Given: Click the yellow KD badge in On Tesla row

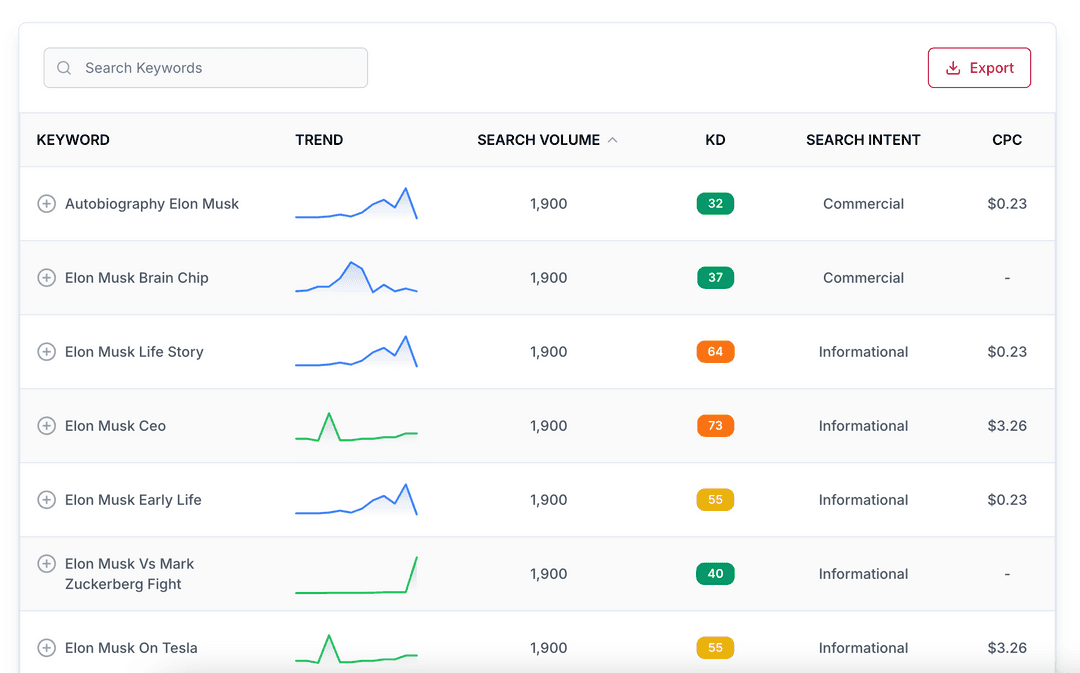Looking at the screenshot, I should (715, 648).
